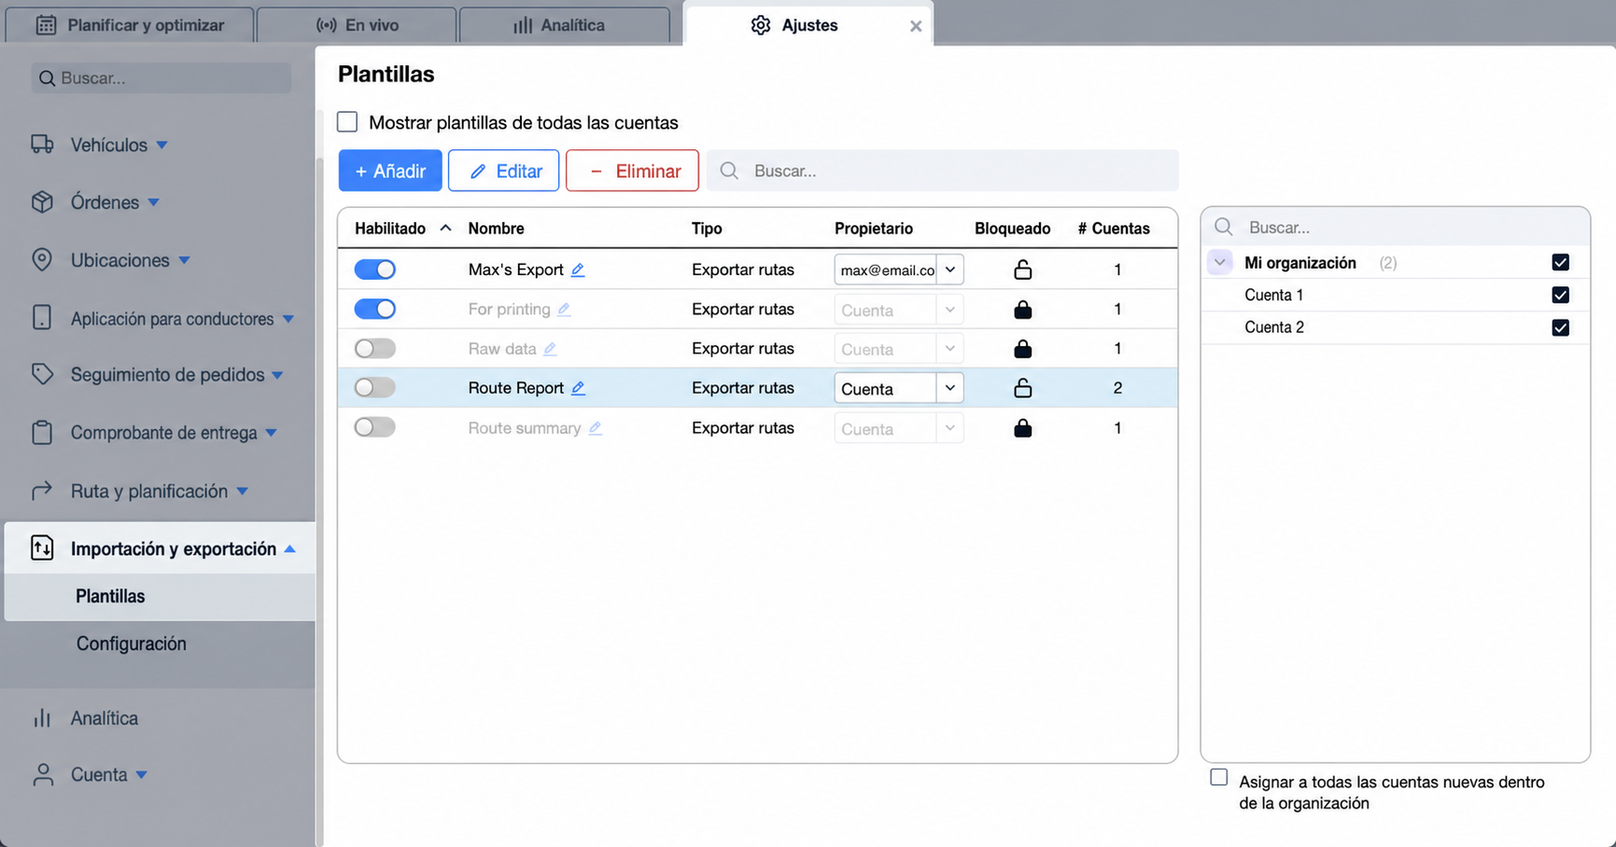Click the calendar icon on Planificar y optimizar tab
The width and height of the screenshot is (1616, 847).
point(46,25)
